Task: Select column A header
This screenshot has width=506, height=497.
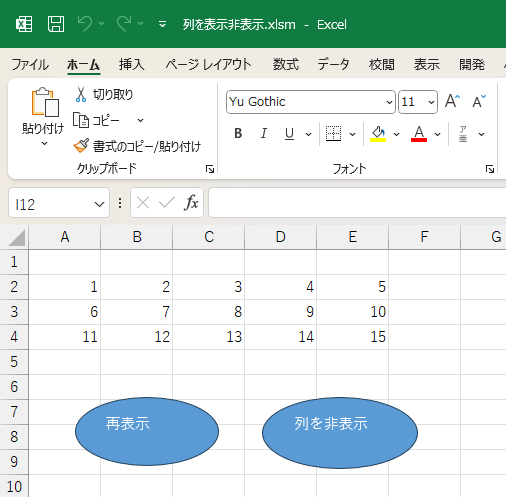Action: [65, 237]
